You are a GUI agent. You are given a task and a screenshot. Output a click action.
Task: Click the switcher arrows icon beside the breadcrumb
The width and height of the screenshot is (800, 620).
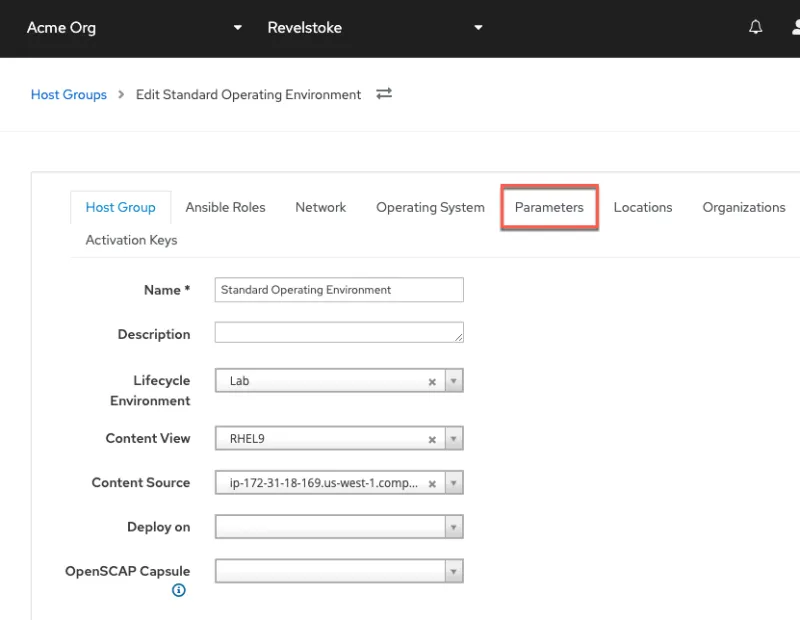click(x=385, y=94)
